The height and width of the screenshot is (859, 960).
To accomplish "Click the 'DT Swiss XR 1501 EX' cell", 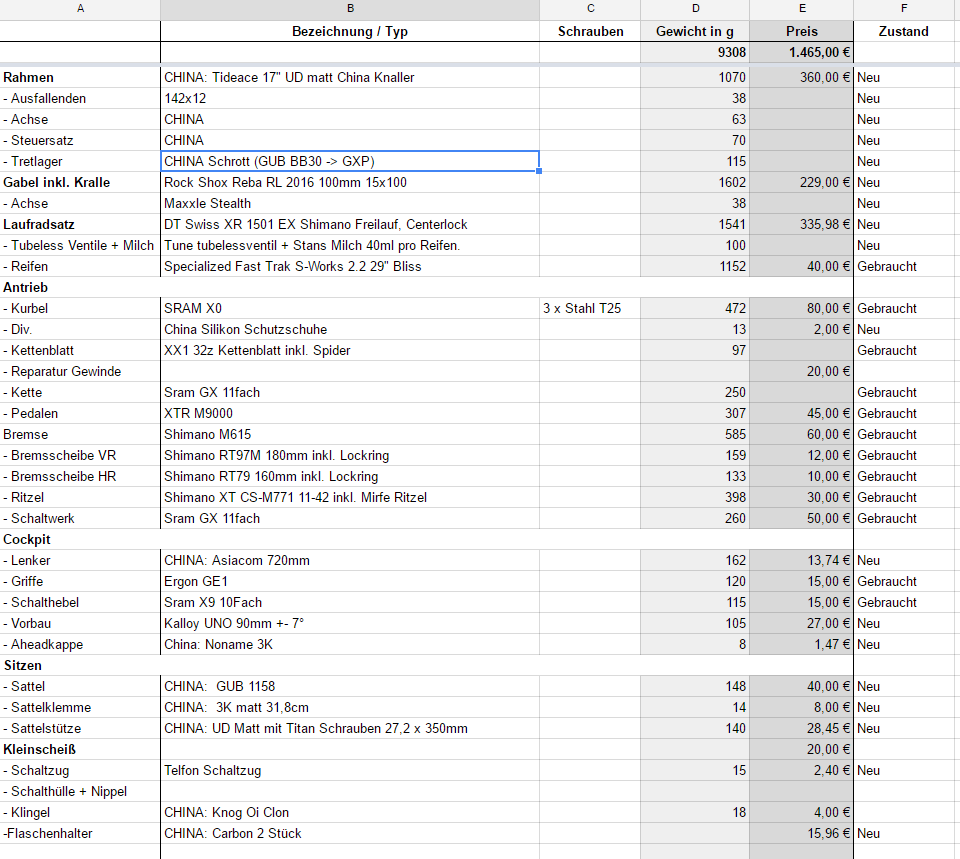I will pyautogui.click(x=349, y=224).
